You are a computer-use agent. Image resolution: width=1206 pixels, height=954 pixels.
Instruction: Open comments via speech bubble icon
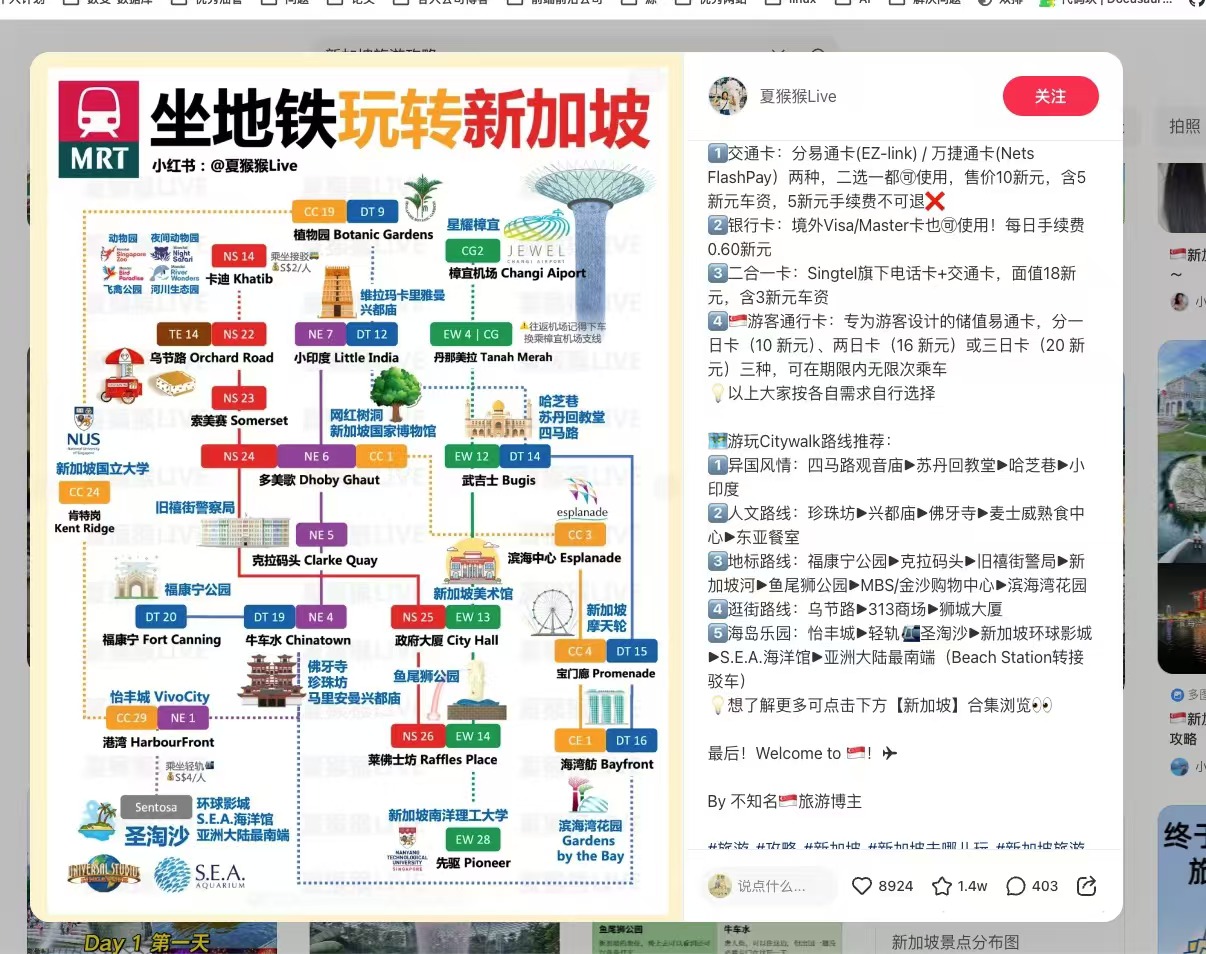[1015, 886]
